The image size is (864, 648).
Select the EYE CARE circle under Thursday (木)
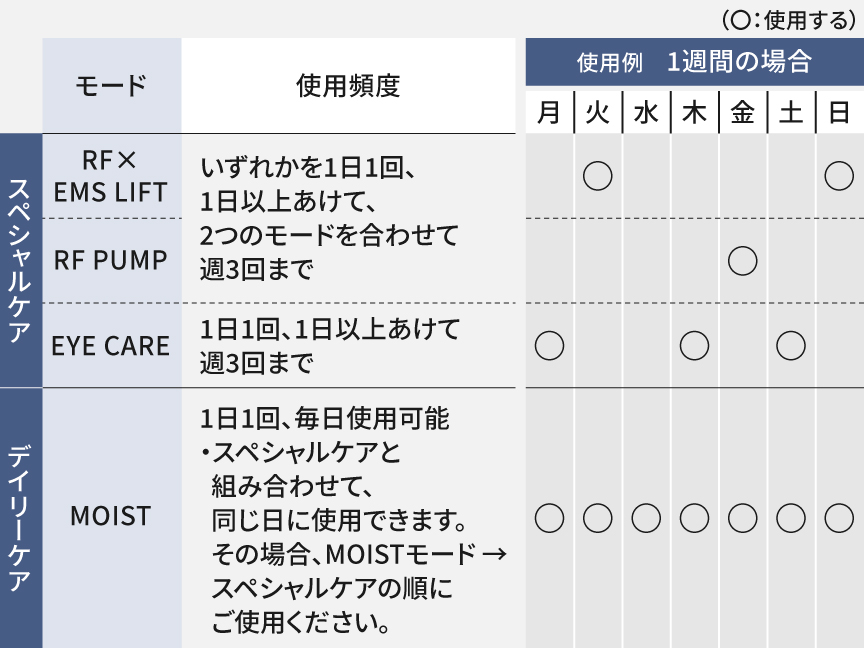click(x=694, y=346)
